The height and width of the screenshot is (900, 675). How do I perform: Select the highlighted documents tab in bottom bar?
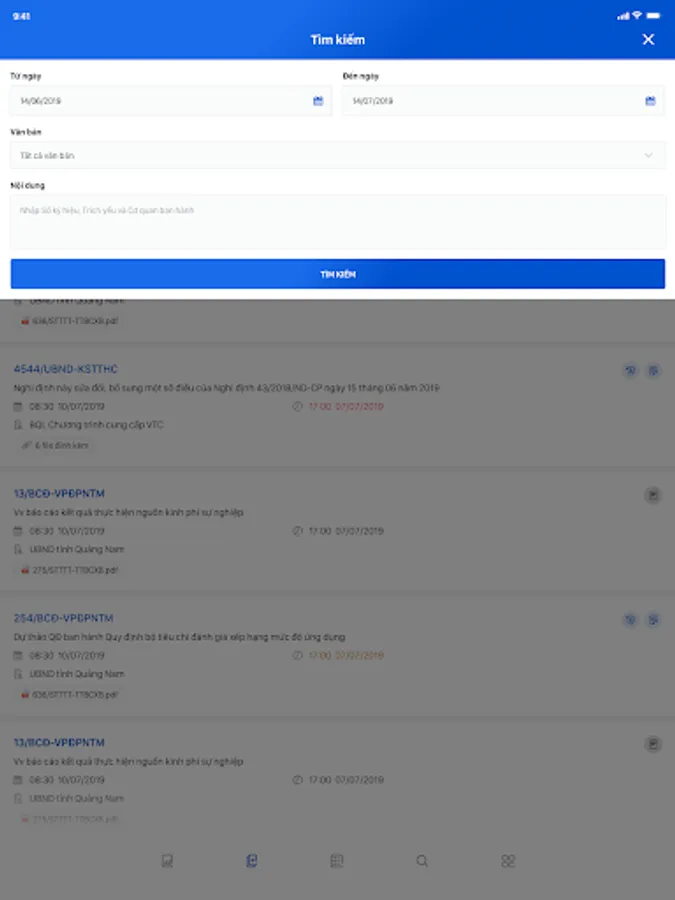[251, 860]
